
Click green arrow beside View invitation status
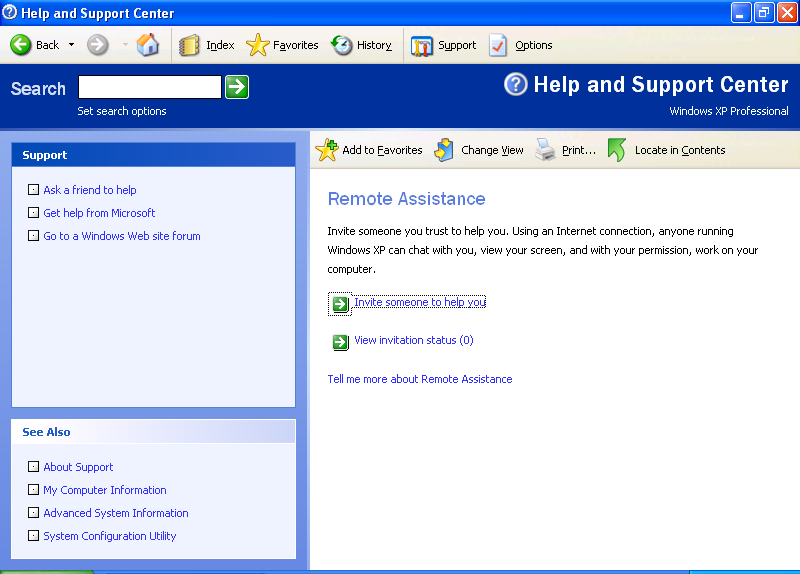pyautogui.click(x=340, y=342)
